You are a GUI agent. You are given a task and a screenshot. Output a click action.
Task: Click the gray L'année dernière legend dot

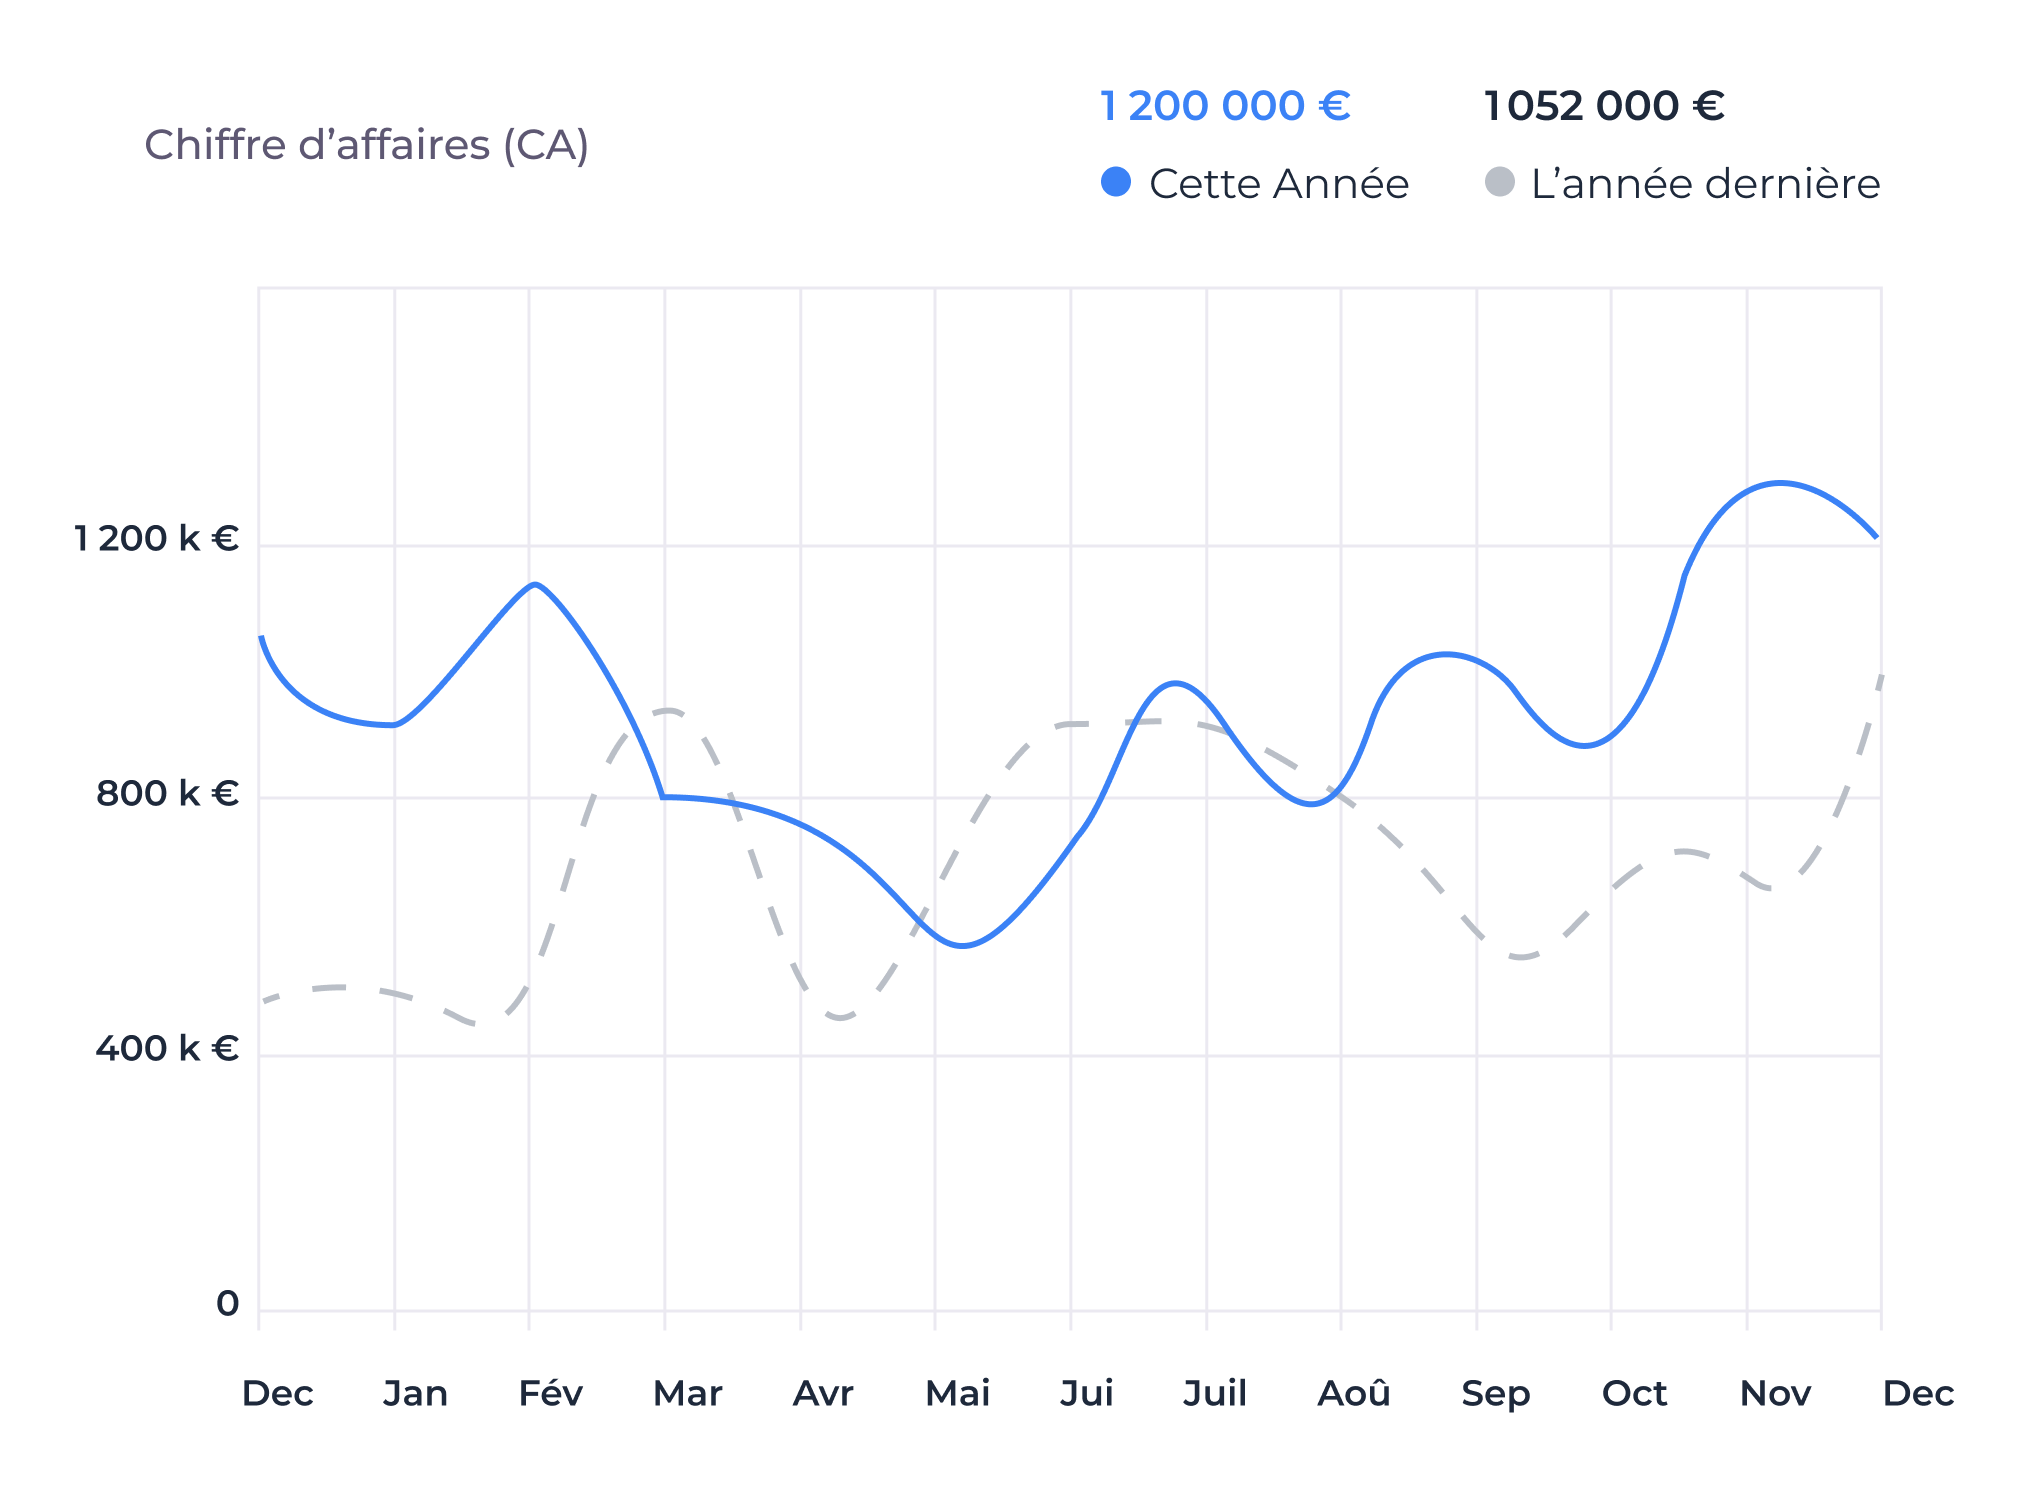tap(1499, 182)
